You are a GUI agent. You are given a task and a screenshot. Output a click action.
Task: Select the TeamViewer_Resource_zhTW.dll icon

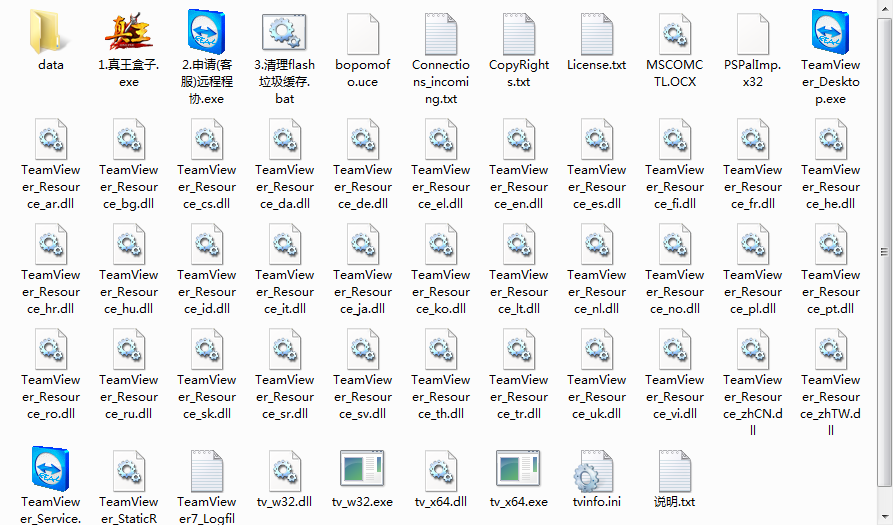[831, 348]
